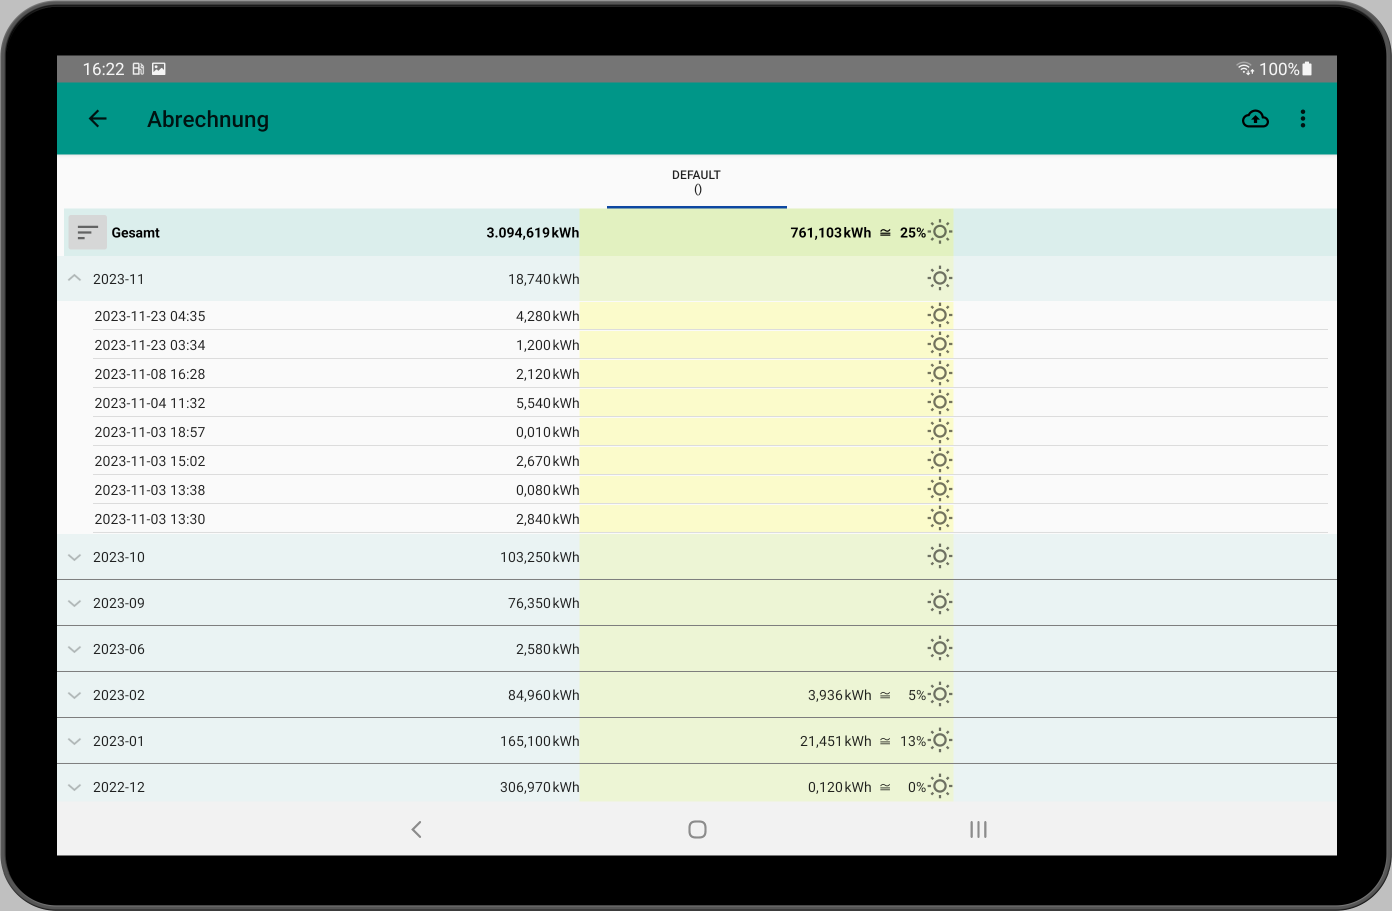Select the 306,970 kWh monthly value

(540, 787)
